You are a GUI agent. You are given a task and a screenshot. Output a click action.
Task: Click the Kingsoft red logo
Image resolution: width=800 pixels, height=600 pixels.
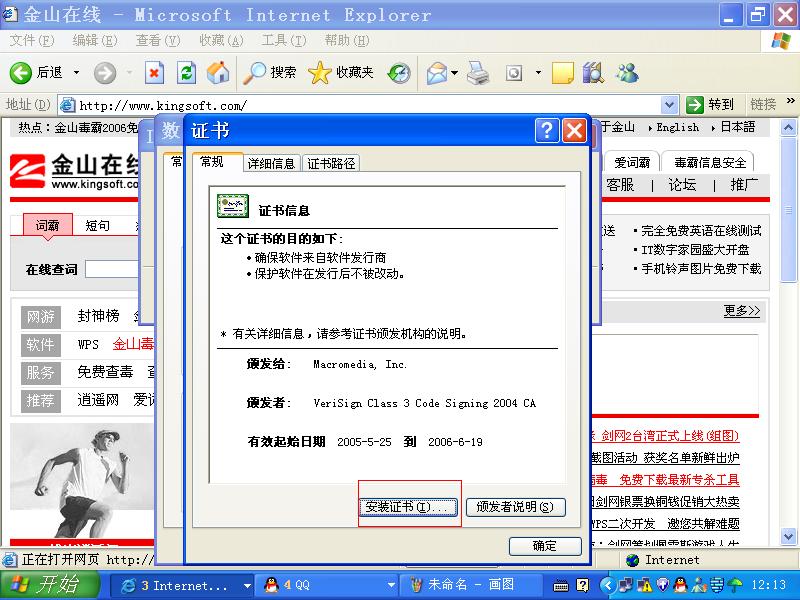tap(28, 171)
